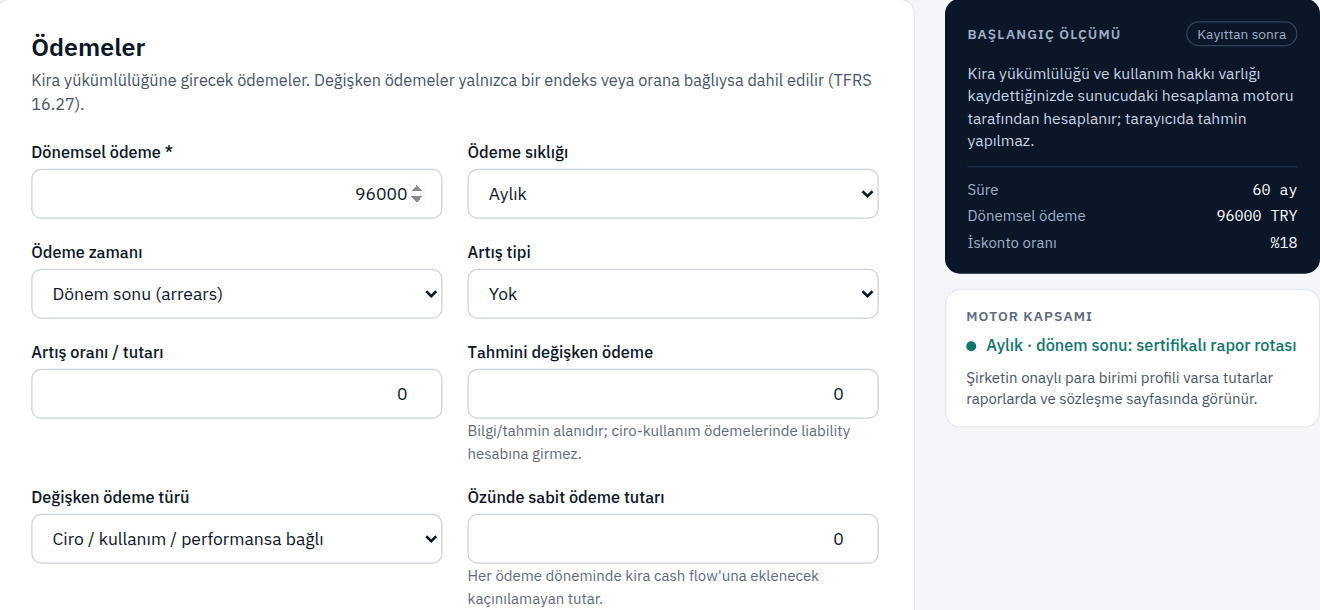Click the Kayıttan sonra badge
The image size is (1320, 610).
[x=1241, y=34]
